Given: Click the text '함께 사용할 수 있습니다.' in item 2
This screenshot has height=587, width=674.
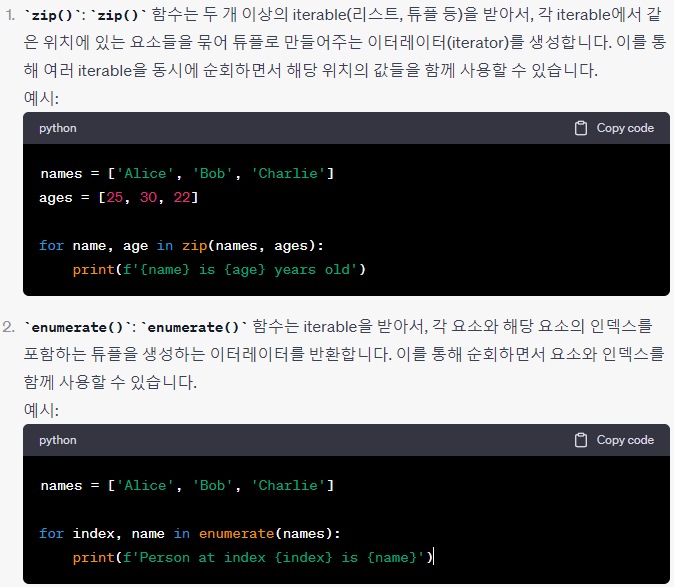Looking at the screenshot, I should tap(110, 382).
